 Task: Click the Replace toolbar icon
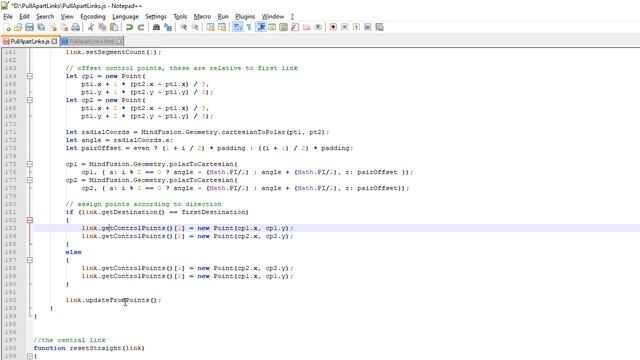168,27
